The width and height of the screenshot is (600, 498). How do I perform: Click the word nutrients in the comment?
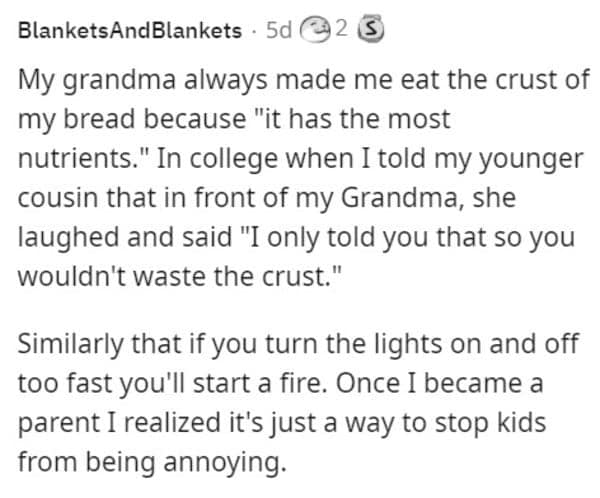tap(75, 158)
